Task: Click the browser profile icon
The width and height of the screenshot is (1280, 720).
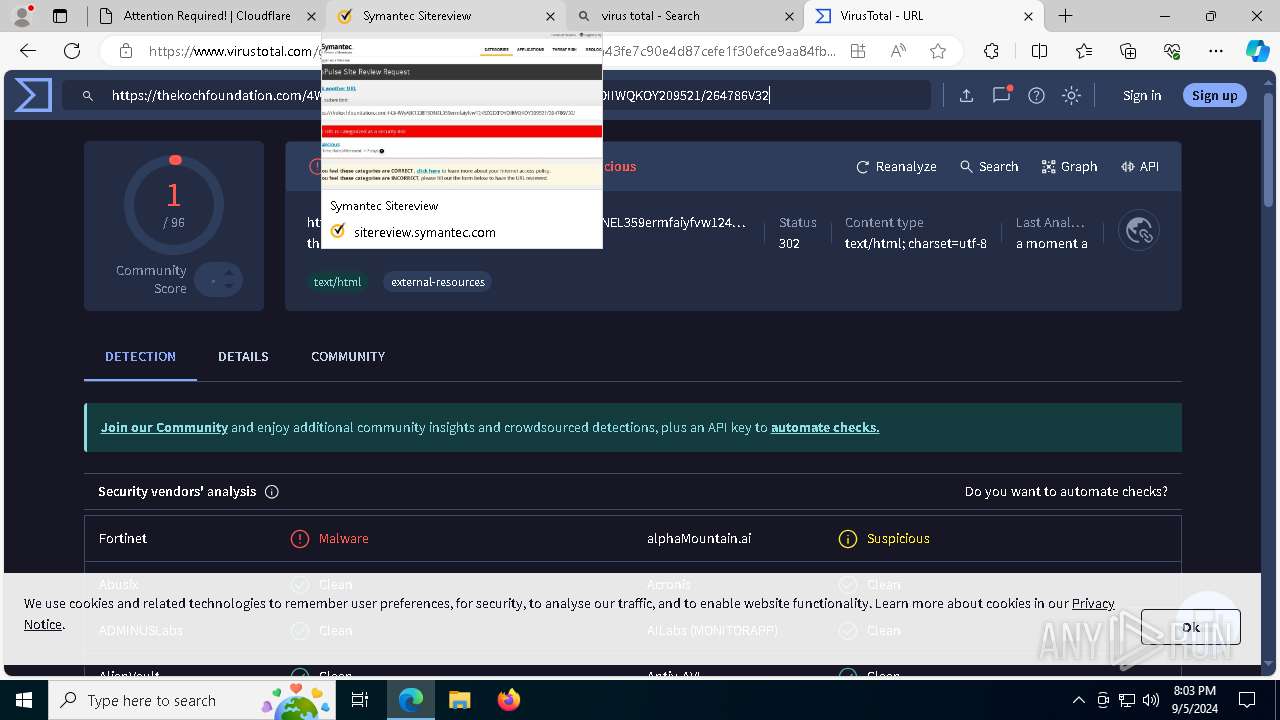Action: 22,16
